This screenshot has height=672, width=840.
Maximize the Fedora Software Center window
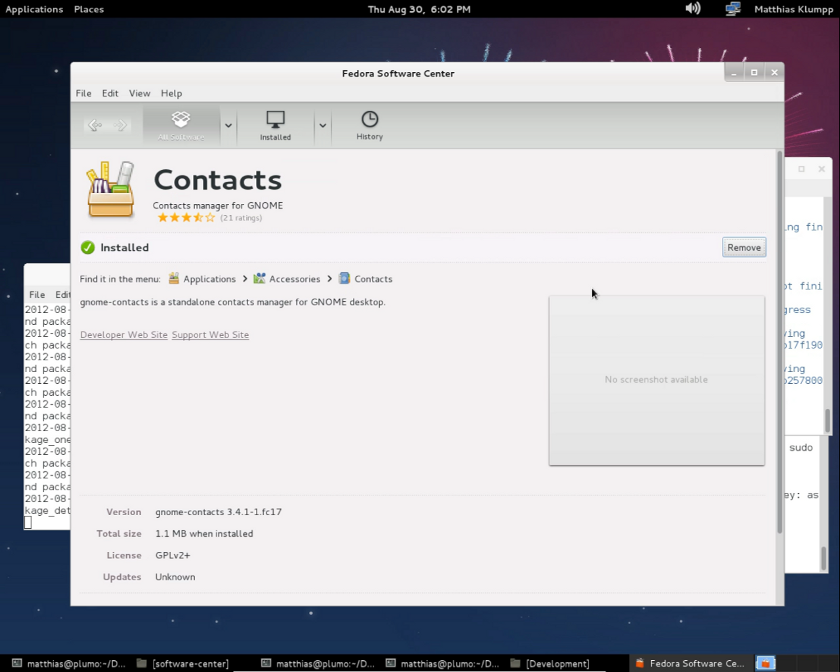(x=754, y=73)
